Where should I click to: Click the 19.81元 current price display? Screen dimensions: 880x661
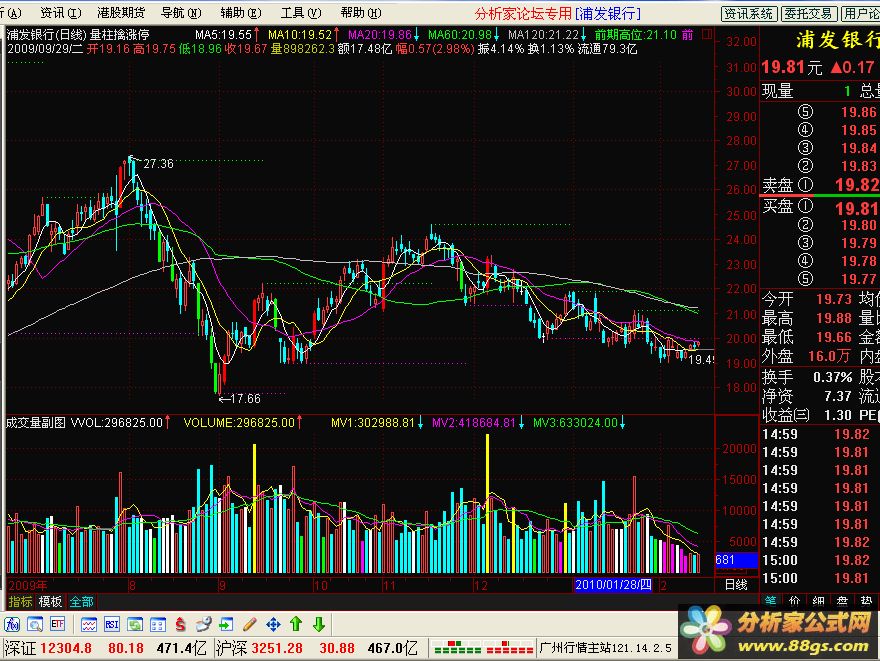(792, 67)
